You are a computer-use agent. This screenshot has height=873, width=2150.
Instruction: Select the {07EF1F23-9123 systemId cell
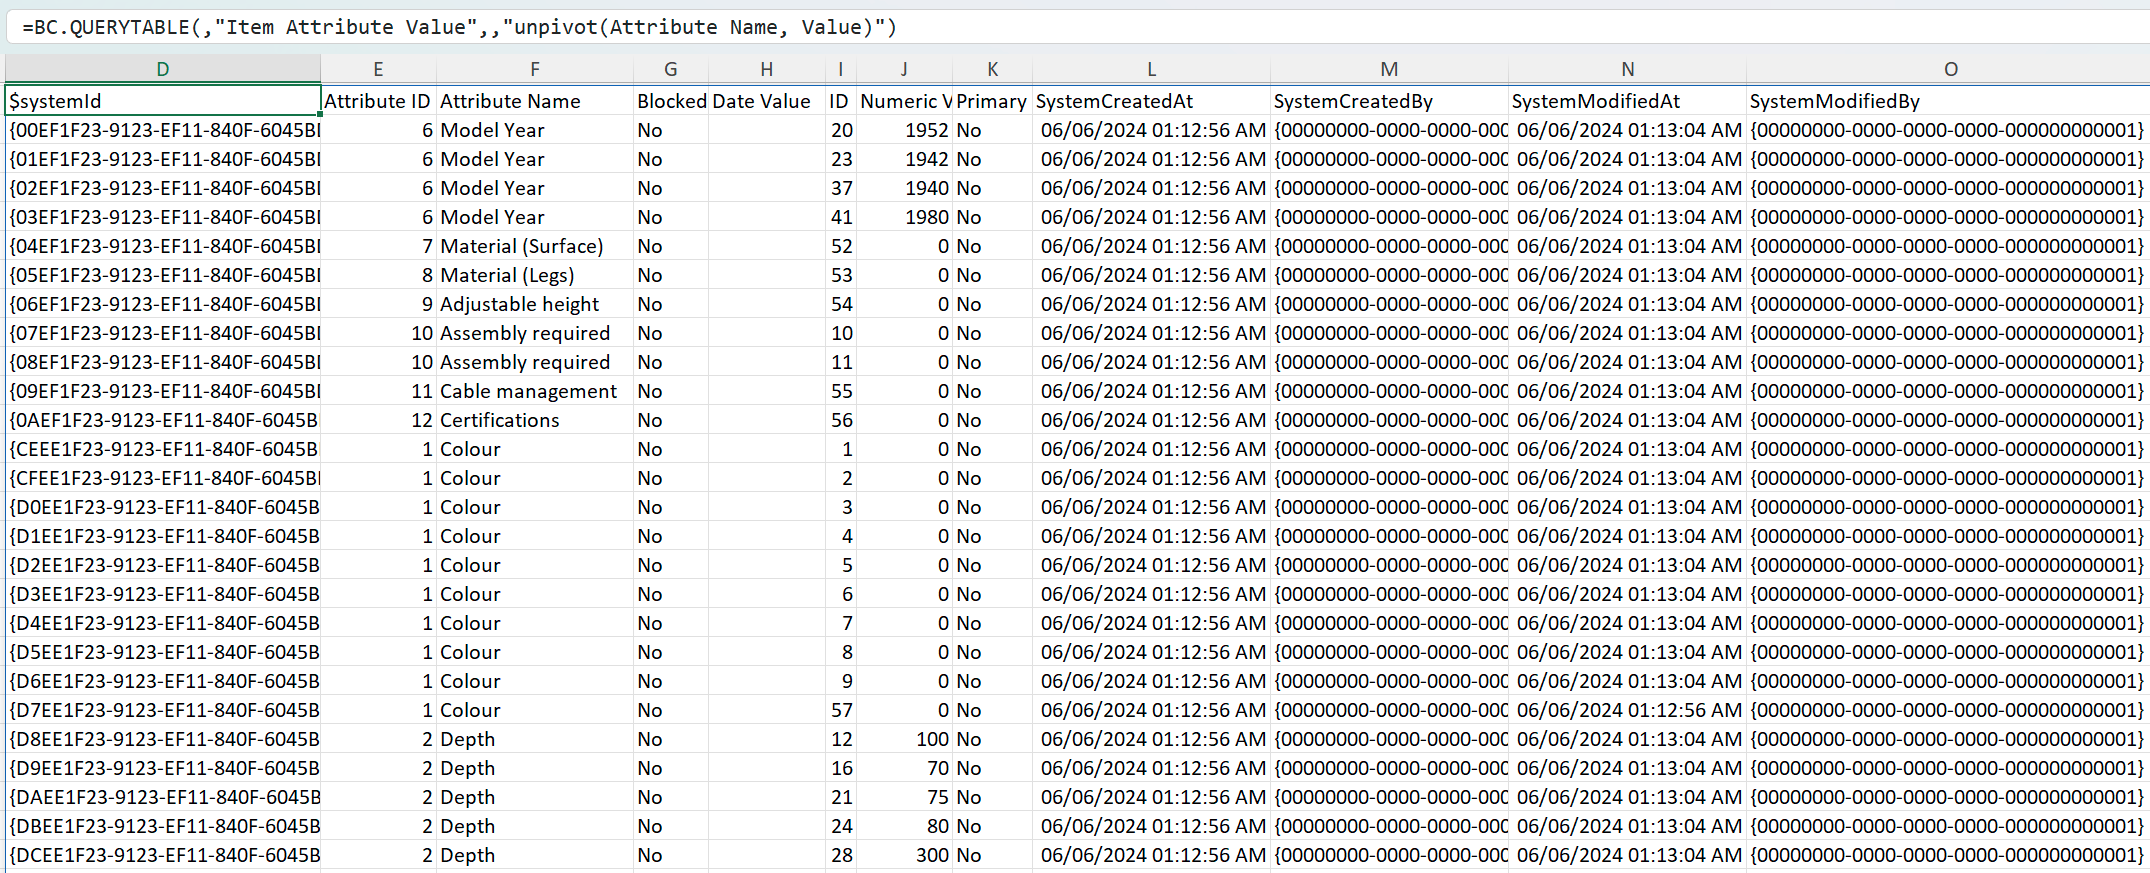[163, 333]
